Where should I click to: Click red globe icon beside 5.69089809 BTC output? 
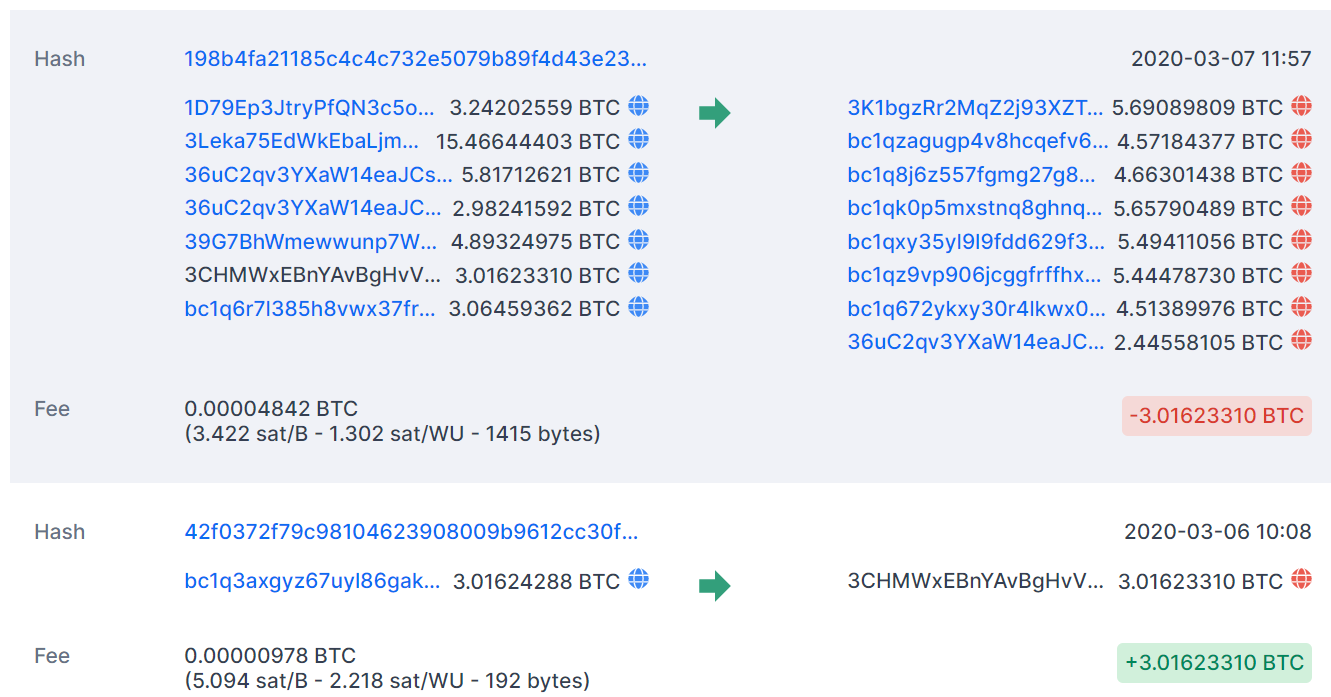click(x=1301, y=106)
